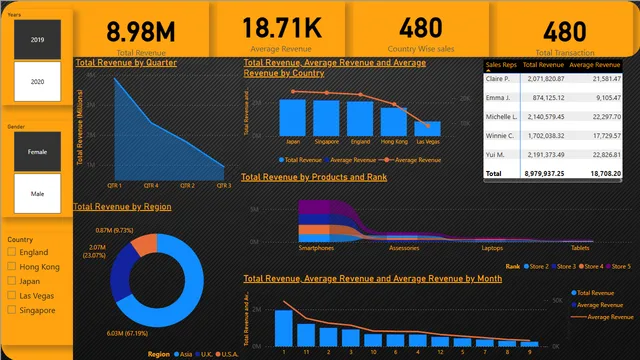Filter by Male gender button
Viewport: 640px width, 360px height.
(37, 193)
